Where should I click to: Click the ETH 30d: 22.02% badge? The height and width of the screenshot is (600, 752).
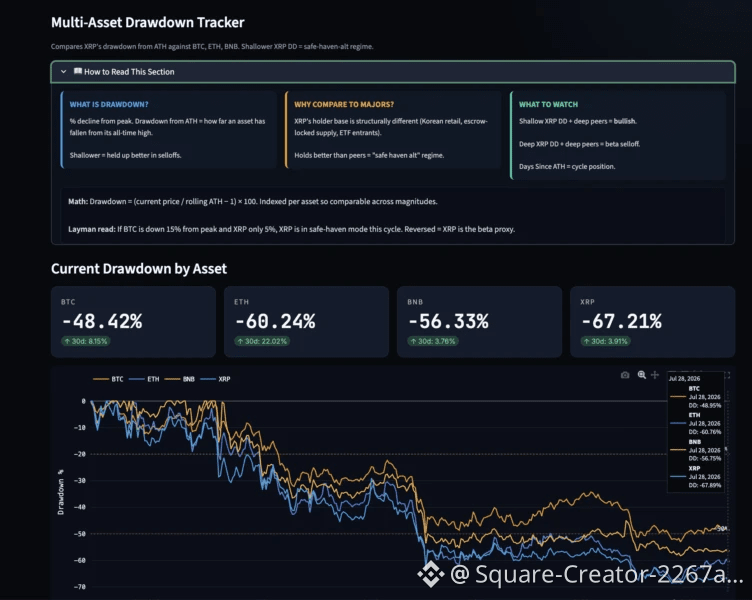(262, 341)
